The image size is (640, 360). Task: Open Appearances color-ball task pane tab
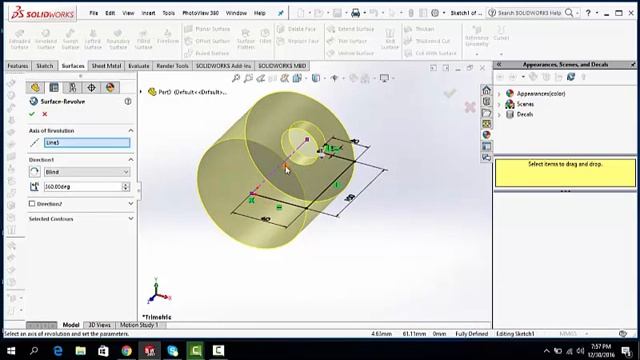(x=486, y=135)
